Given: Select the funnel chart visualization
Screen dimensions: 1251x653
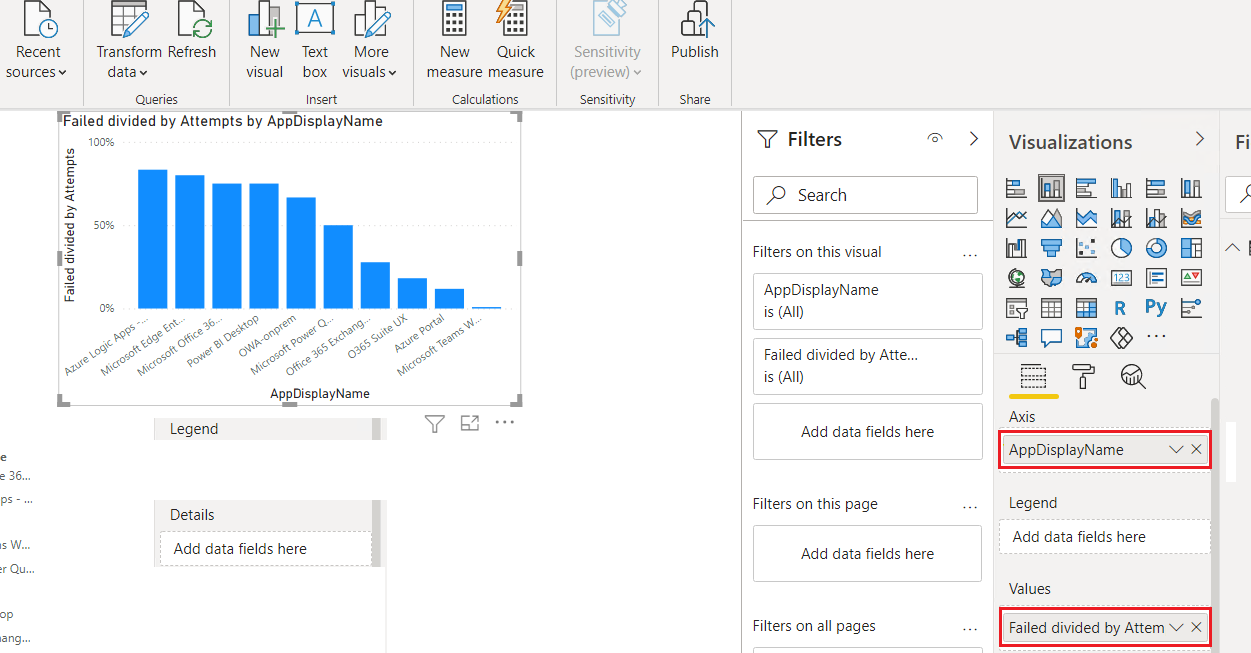Looking at the screenshot, I should click(x=1051, y=247).
